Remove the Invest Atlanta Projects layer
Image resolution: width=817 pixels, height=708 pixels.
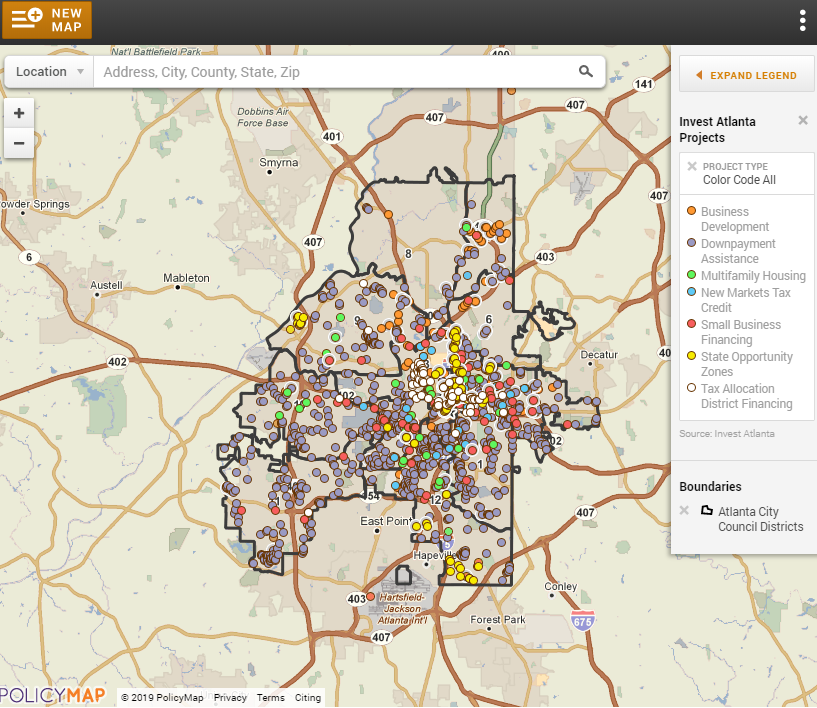click(803, 120)
